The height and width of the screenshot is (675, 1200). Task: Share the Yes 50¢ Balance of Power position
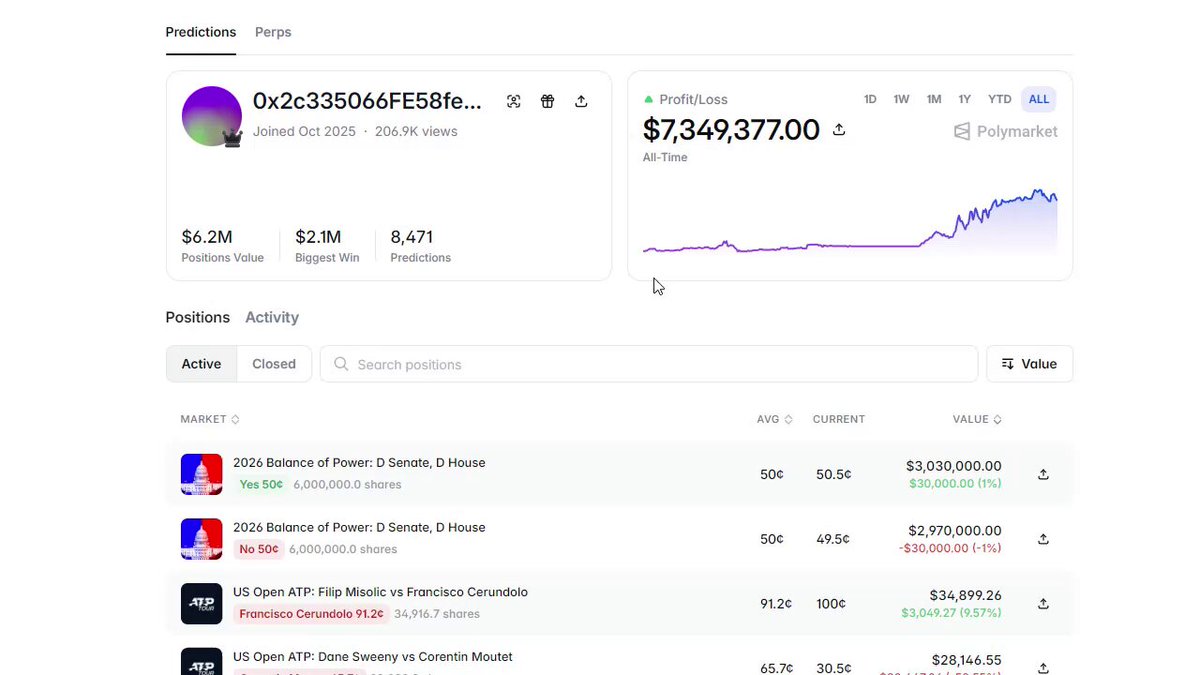pyautogui.click(x=1043, y=474)
